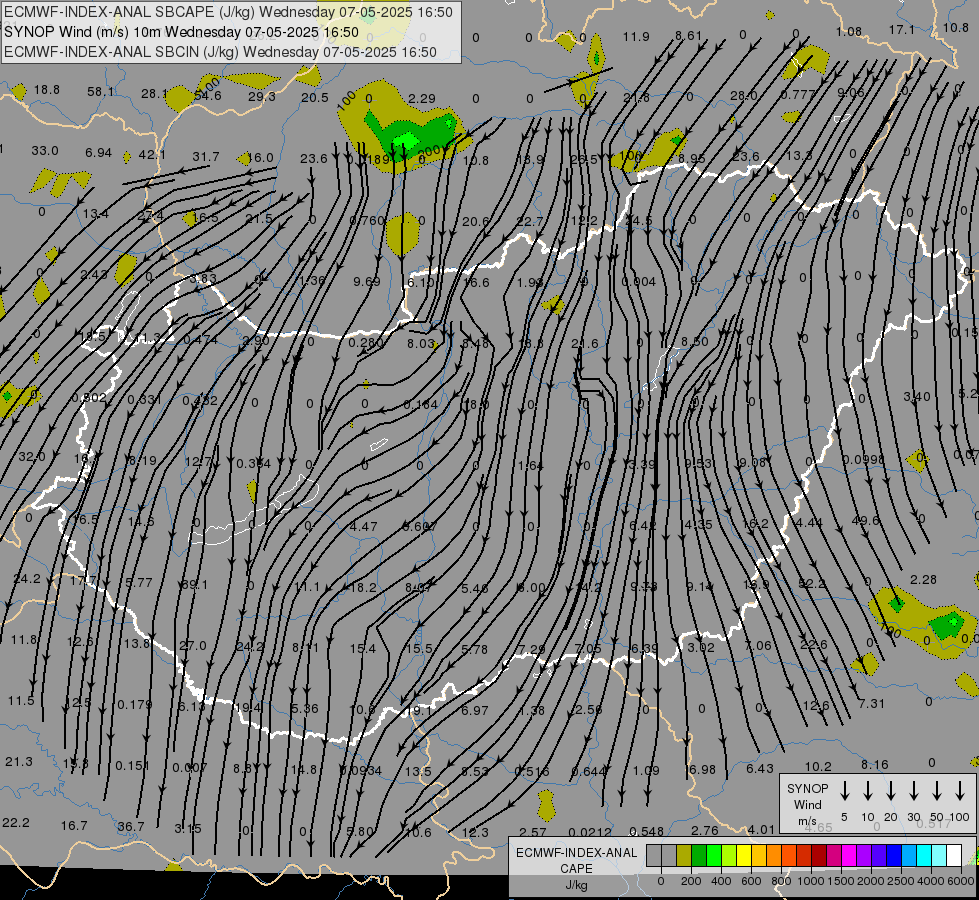
Task: Click the 36.7 value on the map
Action: coord(130,826)
